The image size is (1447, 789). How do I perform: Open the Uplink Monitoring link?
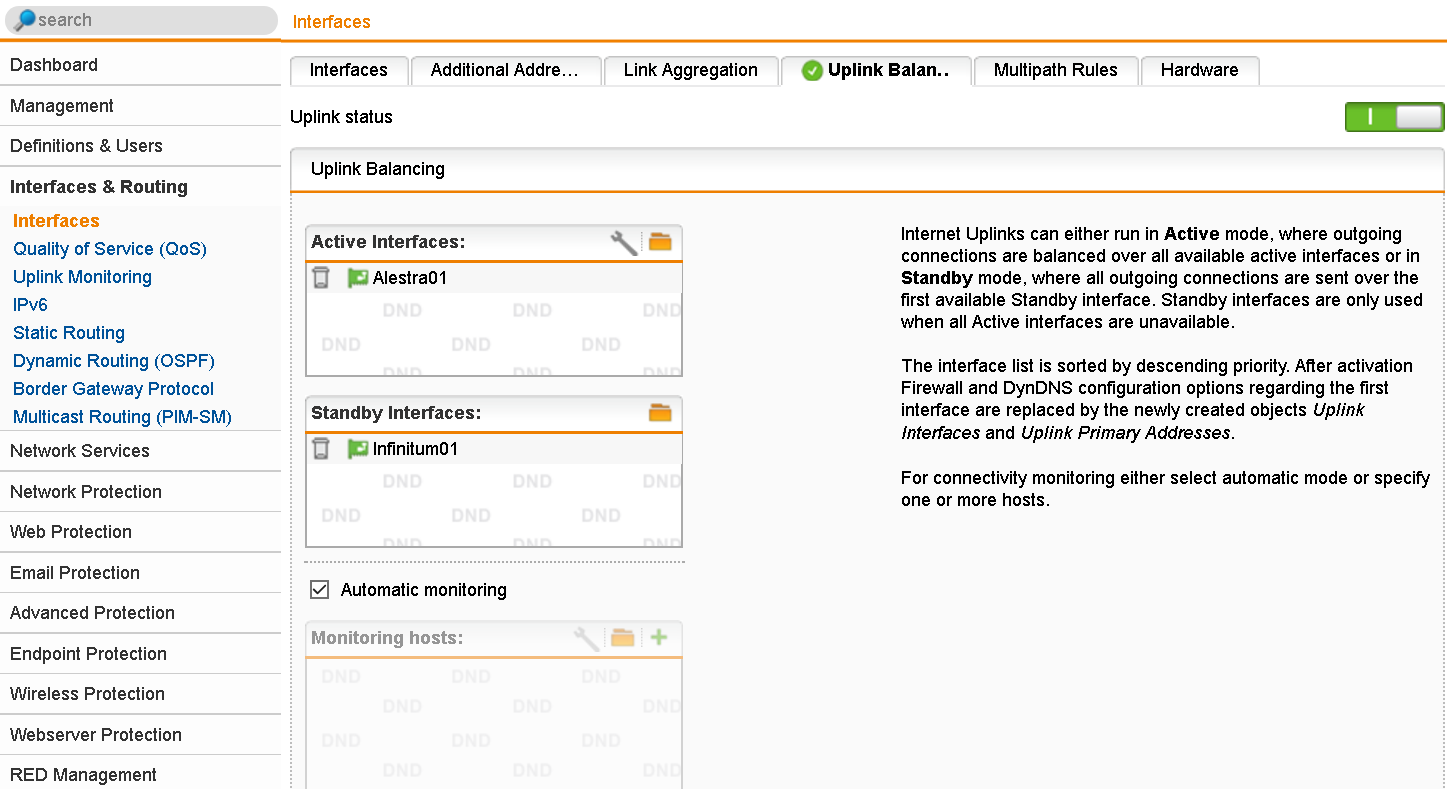pyautogui.click(x=82, y=277)
